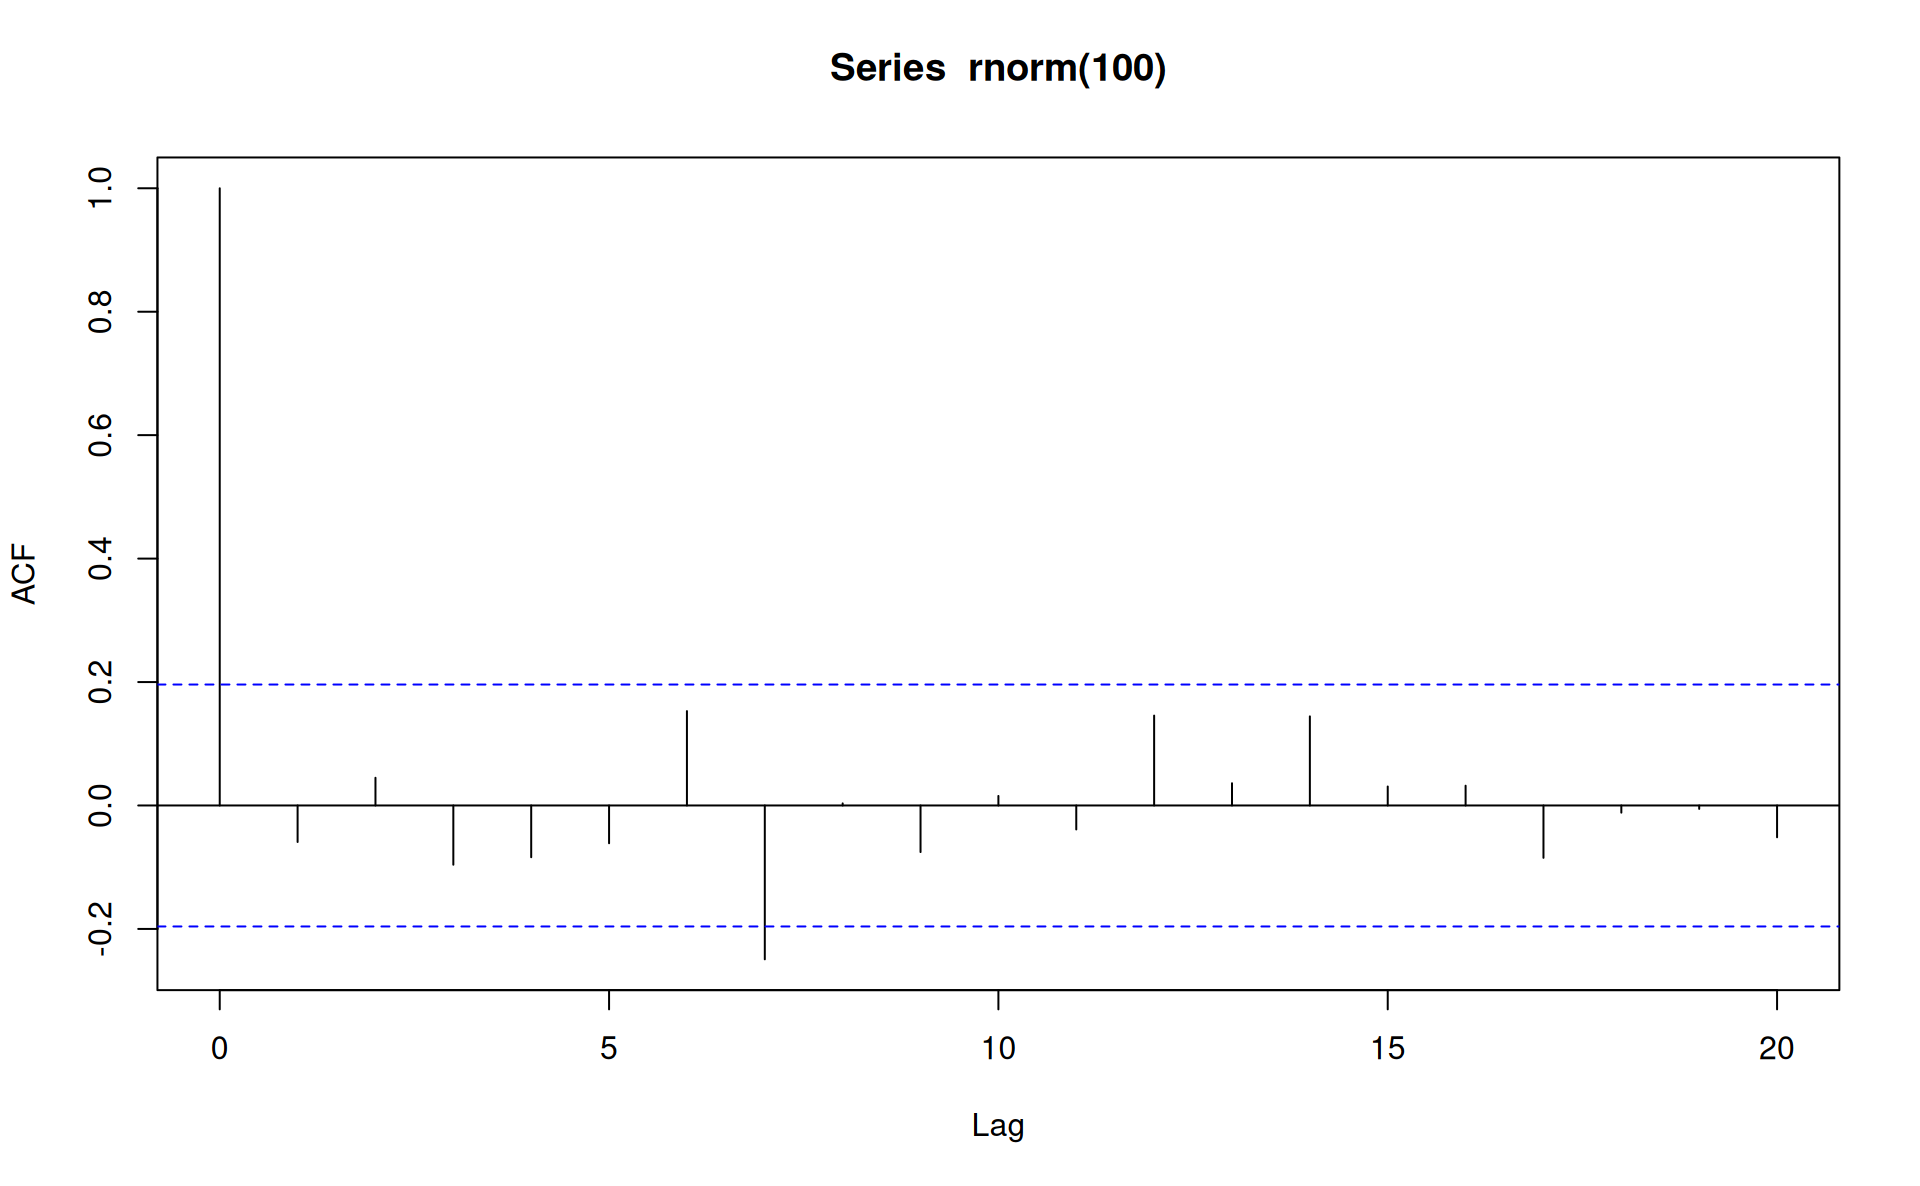The image size is (1920, 1186).
Task: Click the y-axis tick label 1.0
Action: click(x=101, y=188)
